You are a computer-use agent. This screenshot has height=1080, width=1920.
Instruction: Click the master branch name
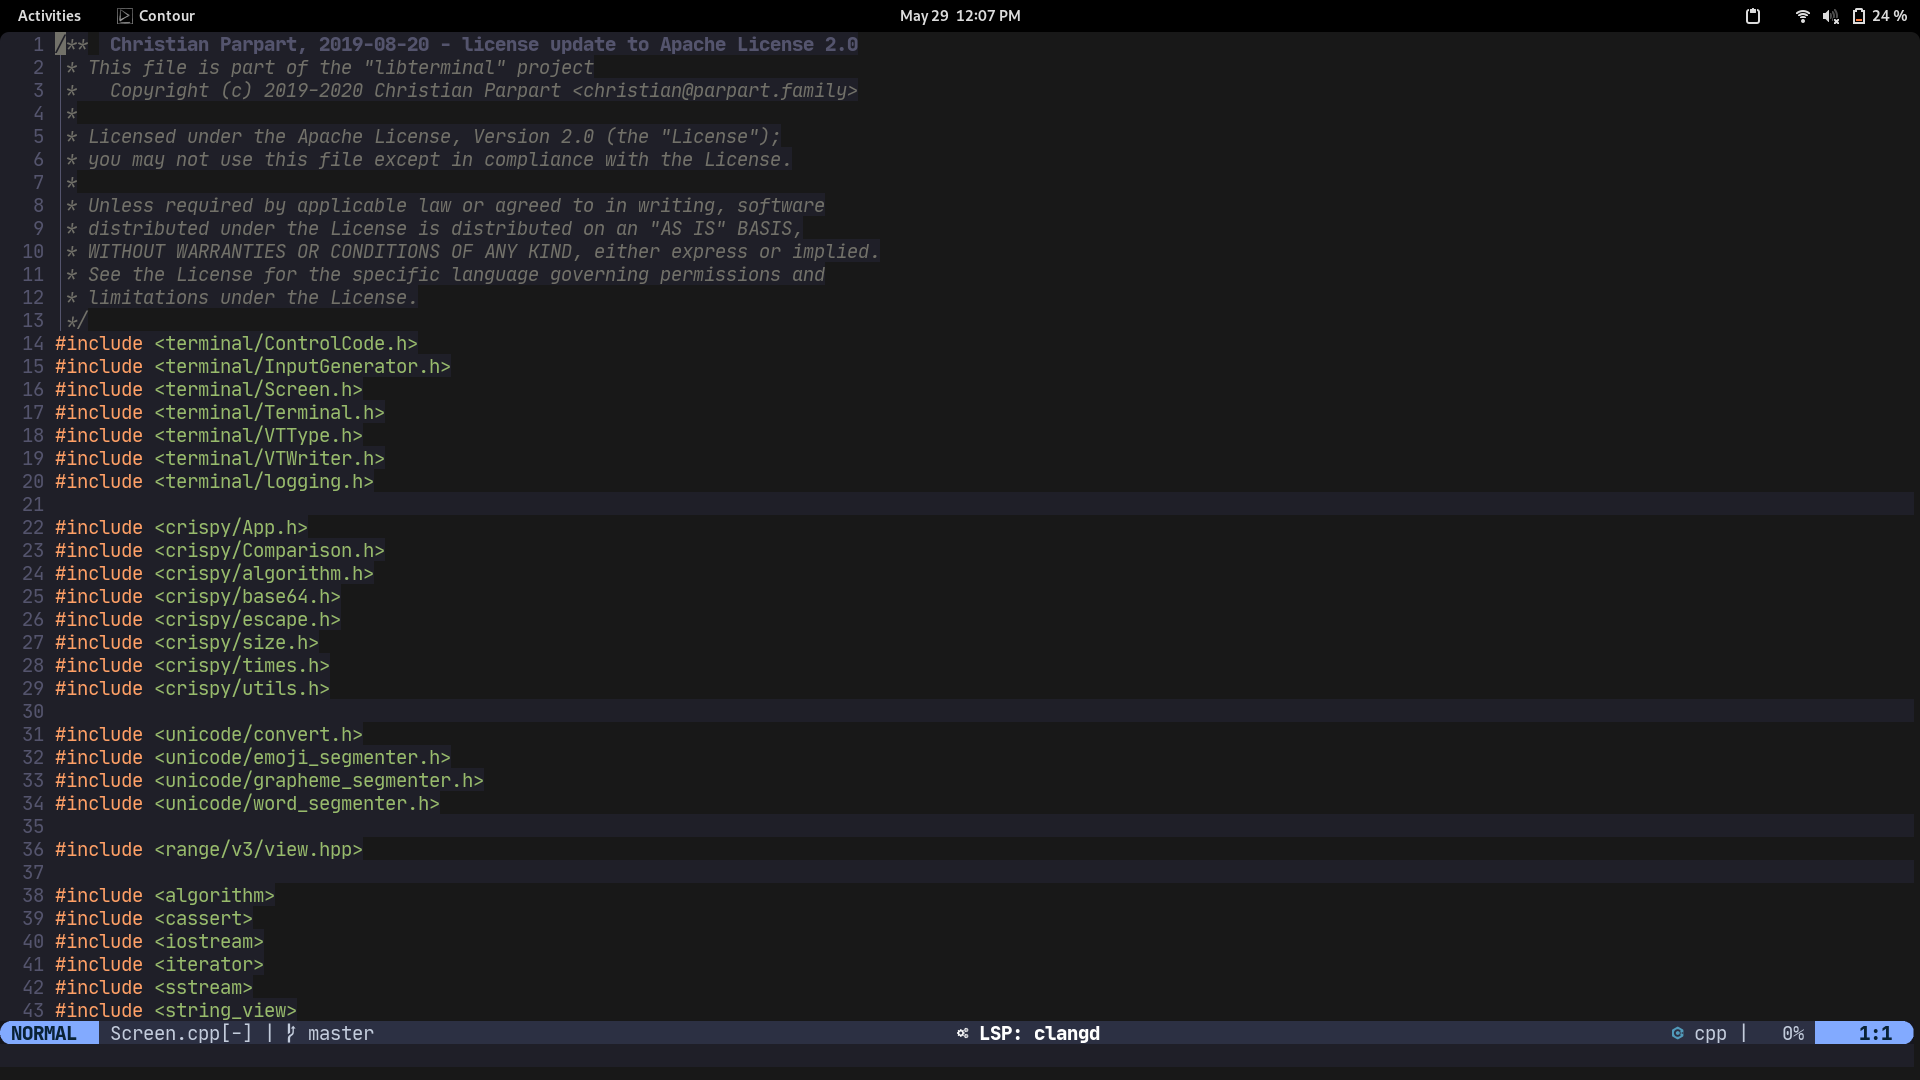click(341, 1033)
